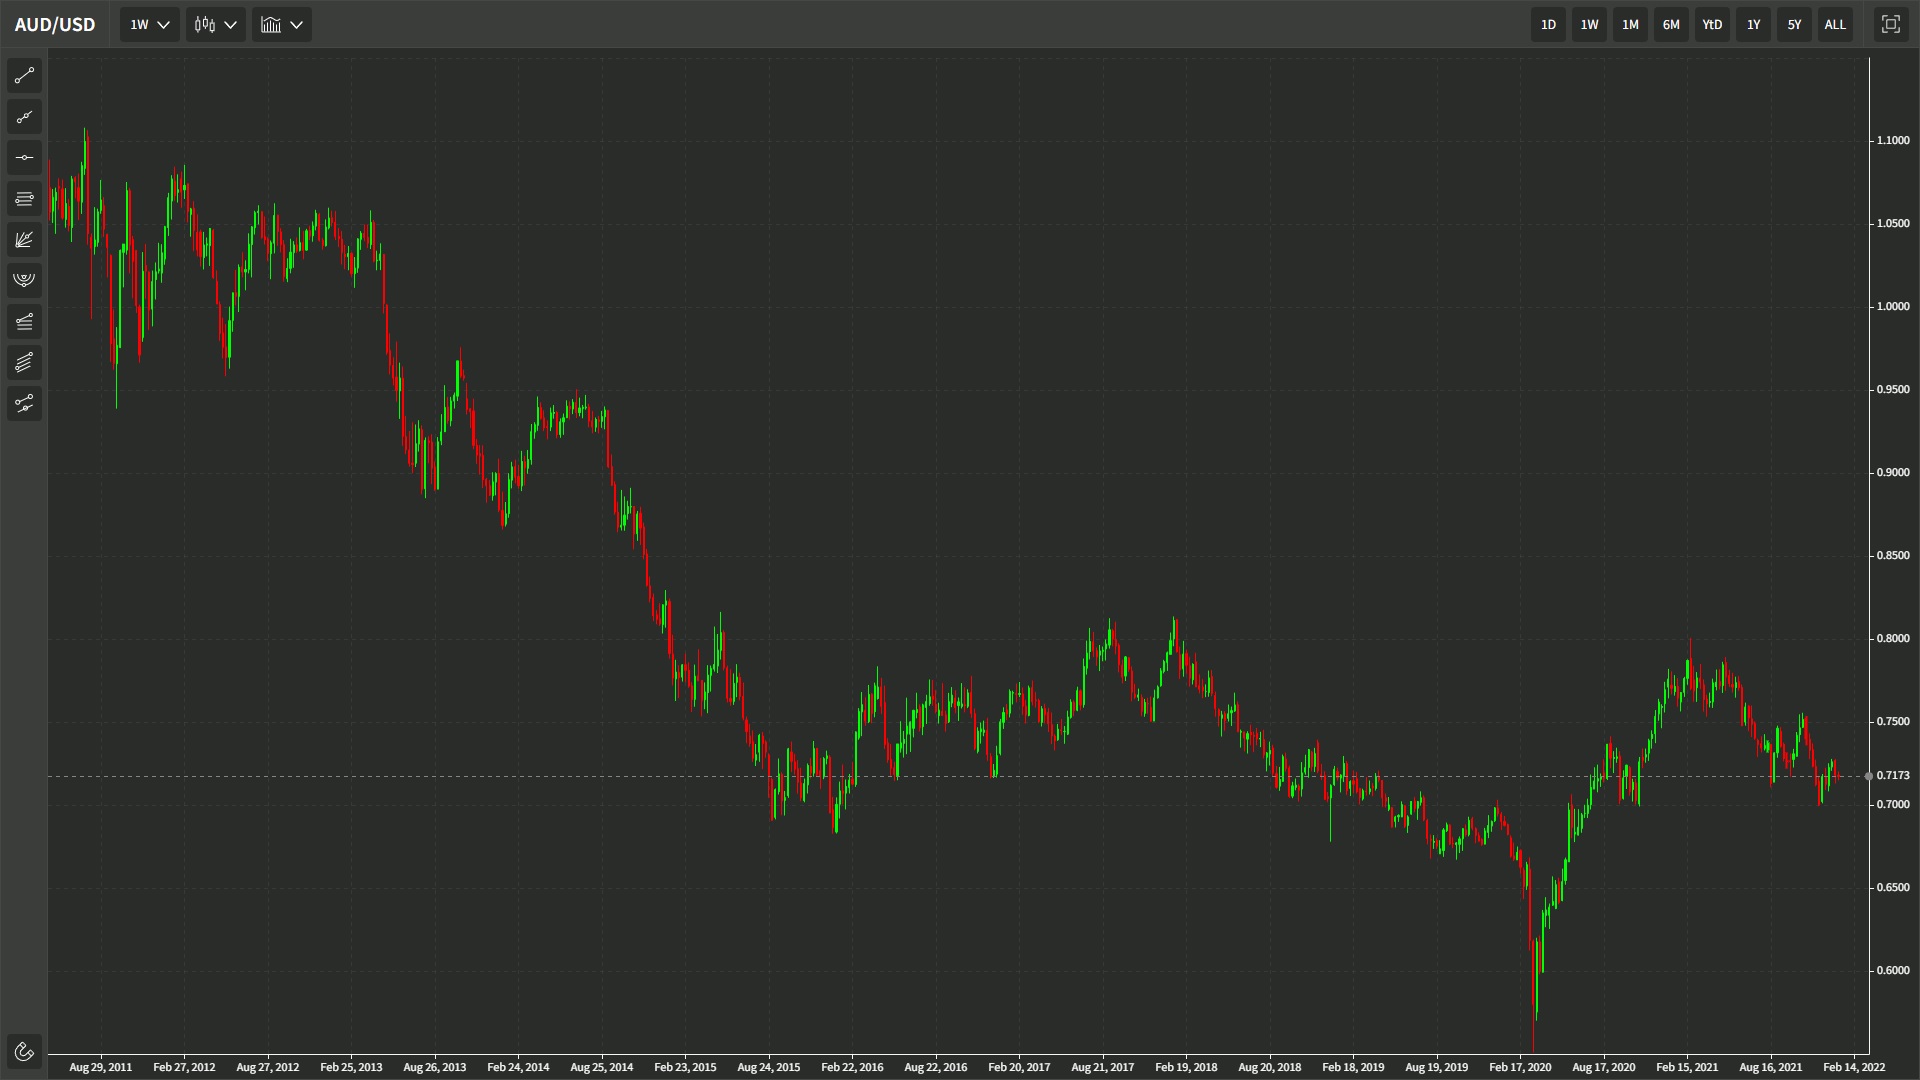Screen dimensions: 1920x1080
Task: Switch range to YtD
Action: pyautogui.click(x=1712, y=25)
